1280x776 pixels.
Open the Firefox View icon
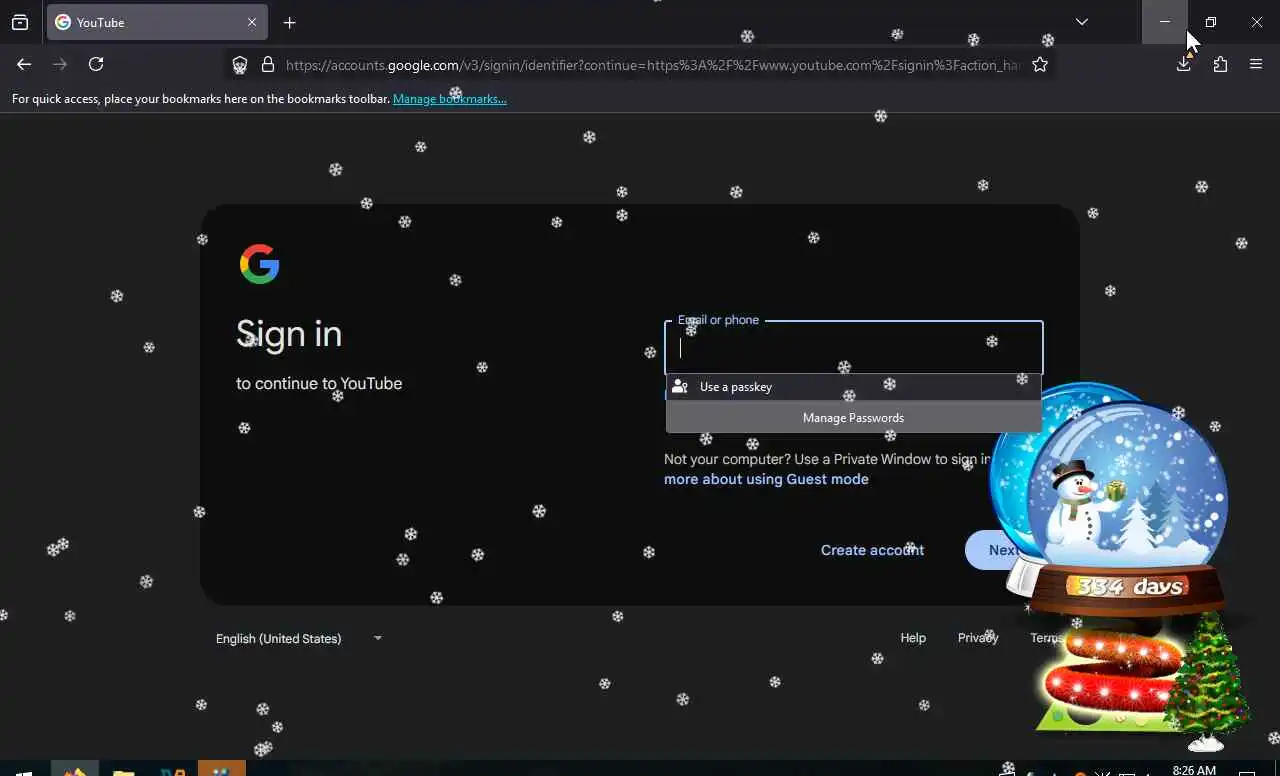pyautogui.click(x=20, y=22)
